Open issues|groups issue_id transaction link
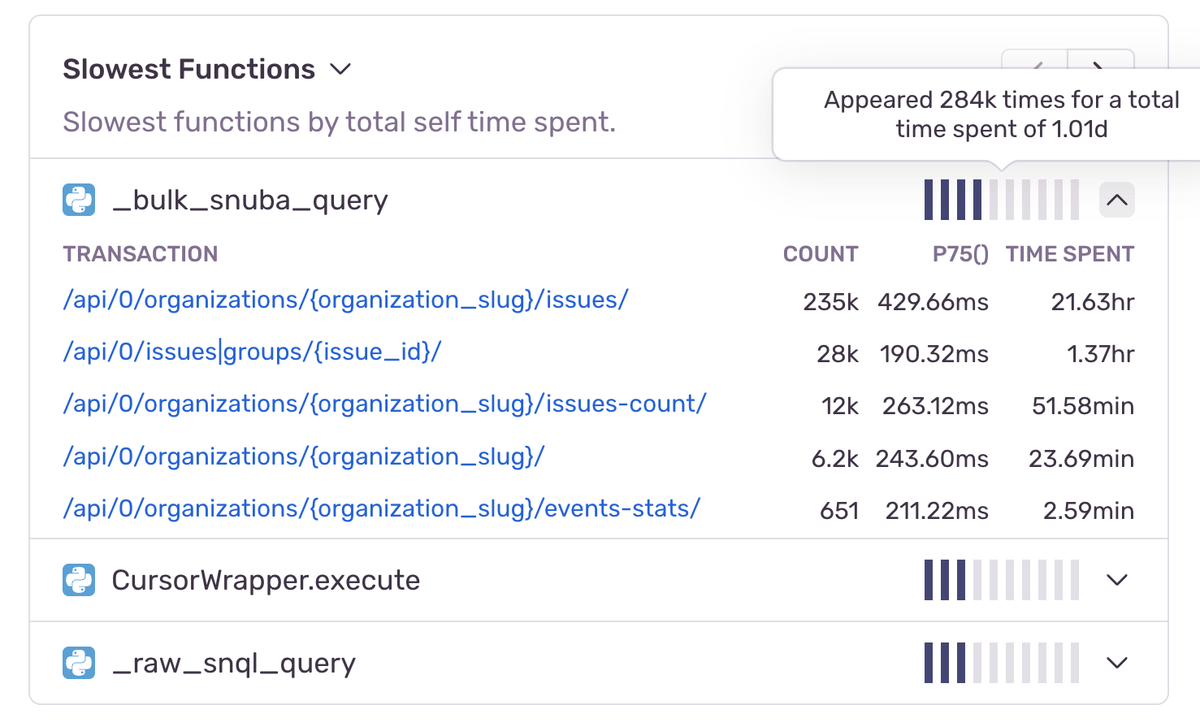 [x=252, y=351]
